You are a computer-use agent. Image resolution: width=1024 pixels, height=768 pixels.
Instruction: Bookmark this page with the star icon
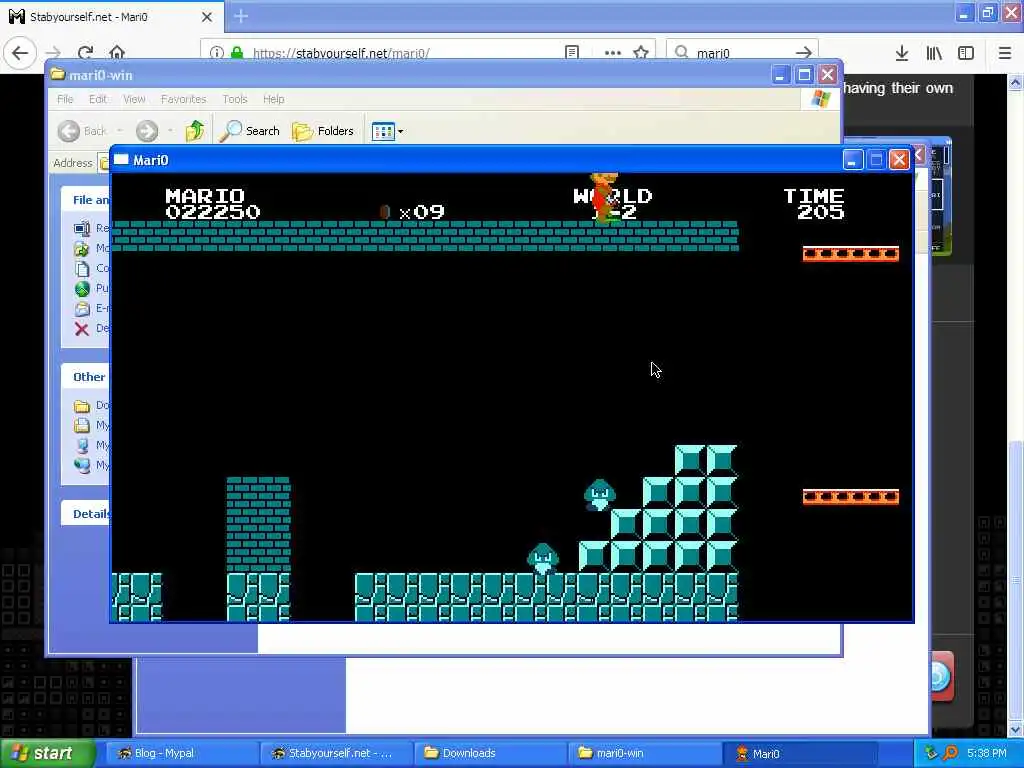click(x=641, y=53)
